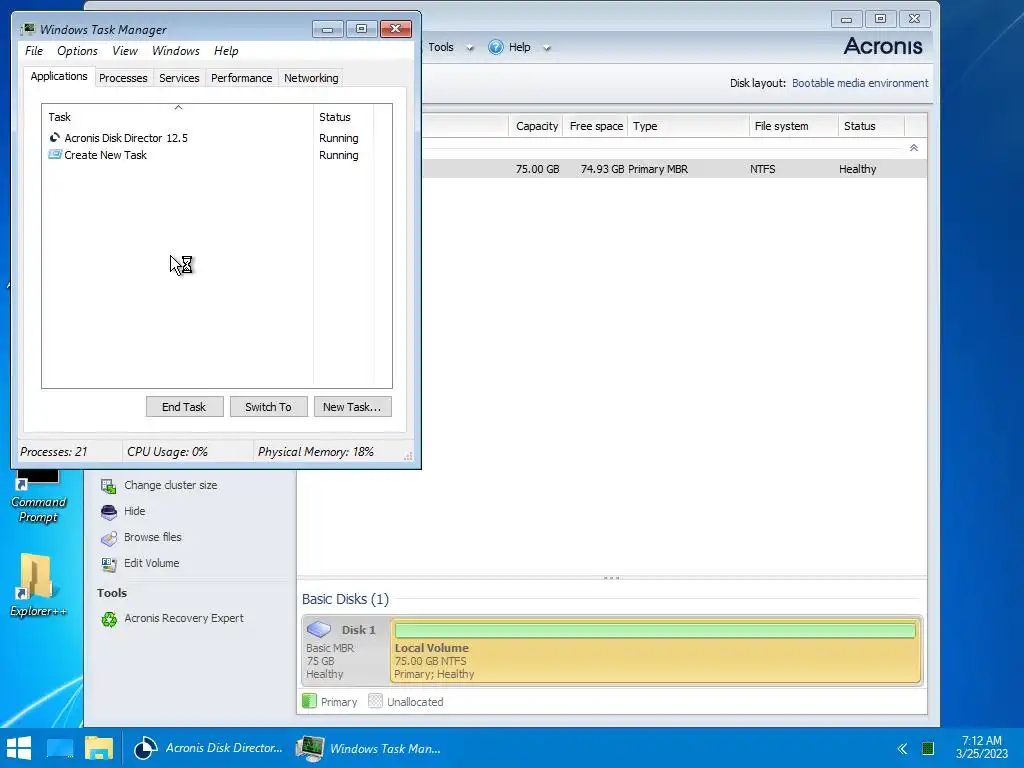Click the Acronis Disk Director task icon
Screen dimensions: 1024x768
(x=55, y=138)
